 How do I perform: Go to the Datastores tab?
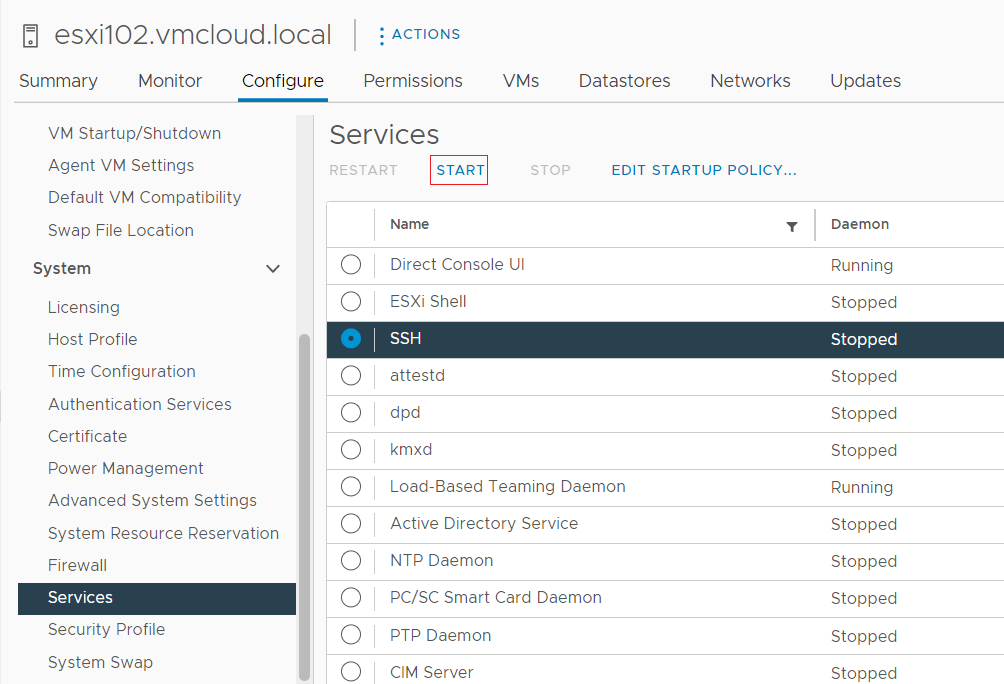coord(624,81)
